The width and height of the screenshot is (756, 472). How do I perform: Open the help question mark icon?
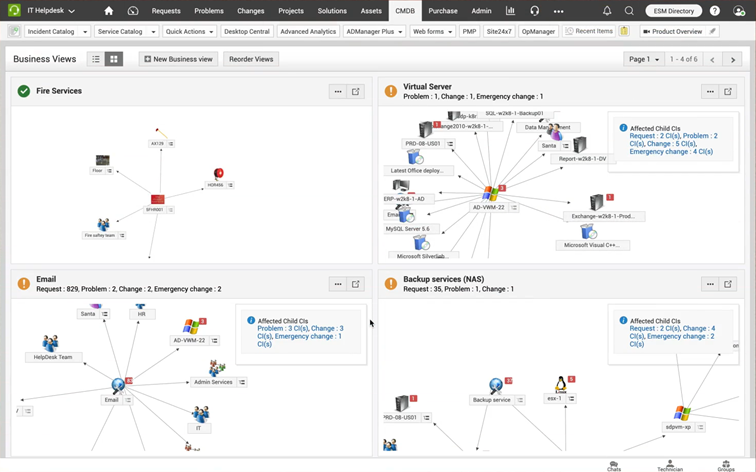click(x=714, y=11)
